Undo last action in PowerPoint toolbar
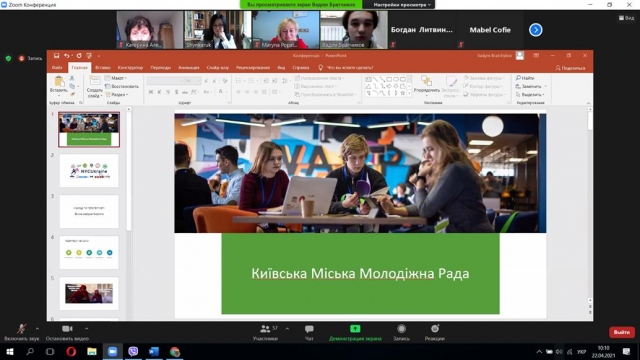Image resolution: width=640 pixels, height=360 pixels. point(67,56)
